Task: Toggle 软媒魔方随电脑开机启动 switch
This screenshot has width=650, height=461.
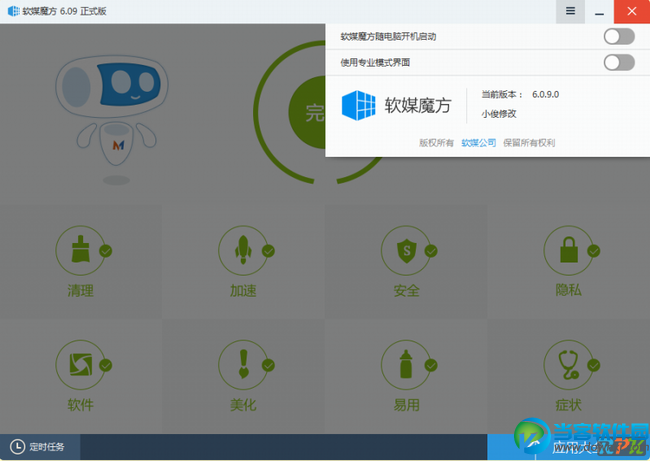Action: (619, 36)
